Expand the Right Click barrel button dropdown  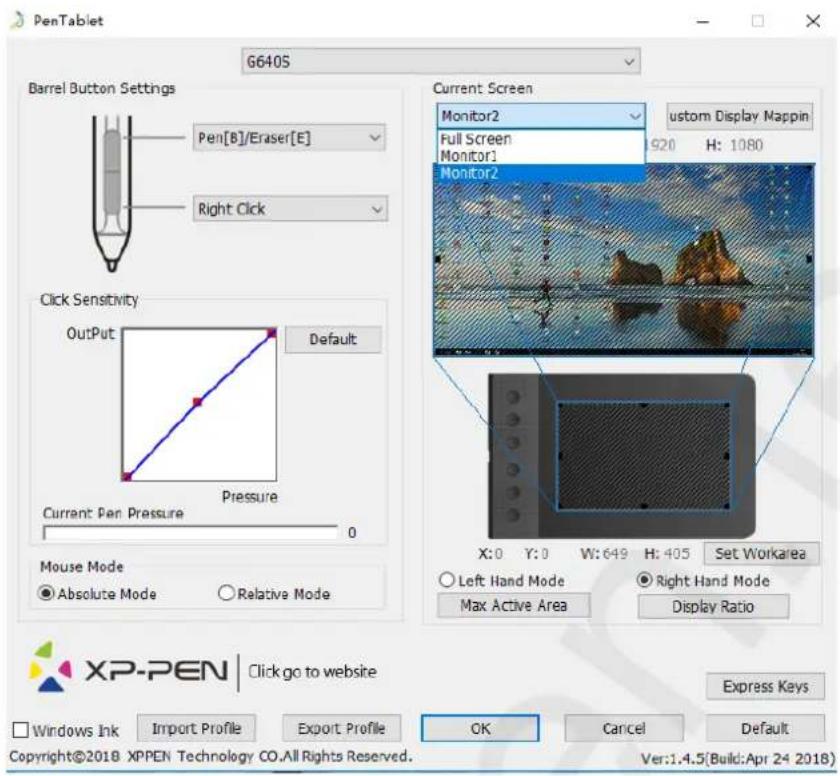coord(290,209)
